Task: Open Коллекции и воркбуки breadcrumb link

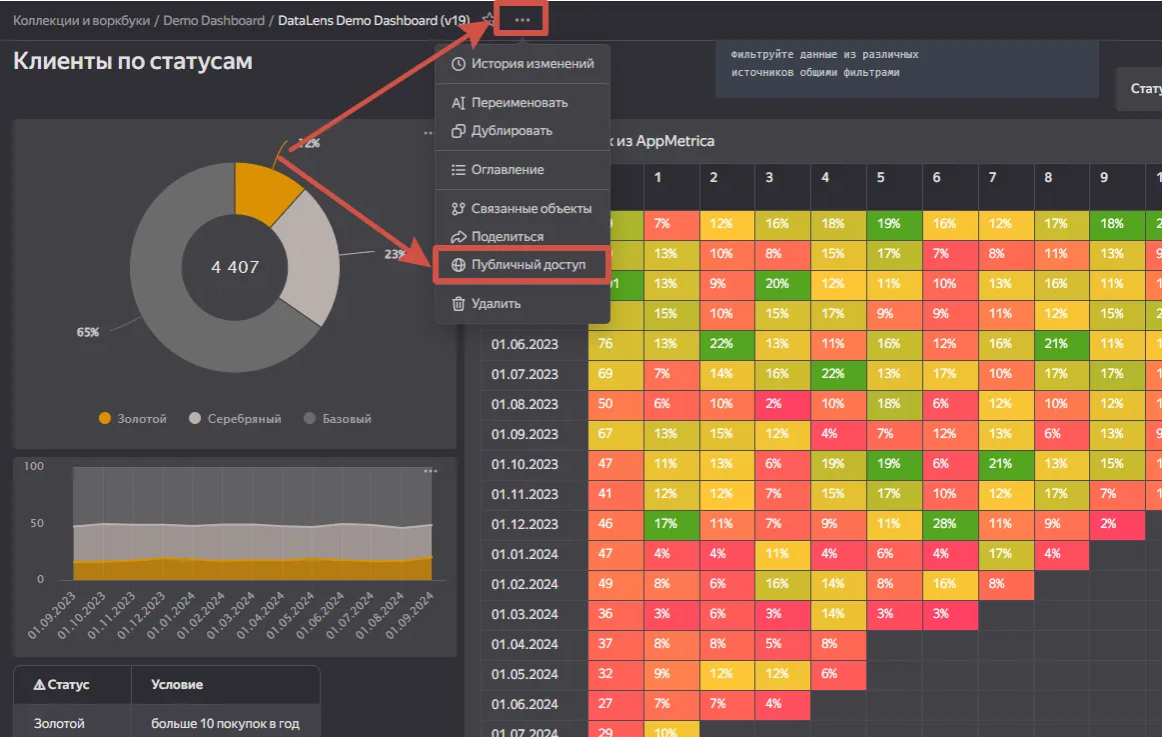Action: click(82, 21)
